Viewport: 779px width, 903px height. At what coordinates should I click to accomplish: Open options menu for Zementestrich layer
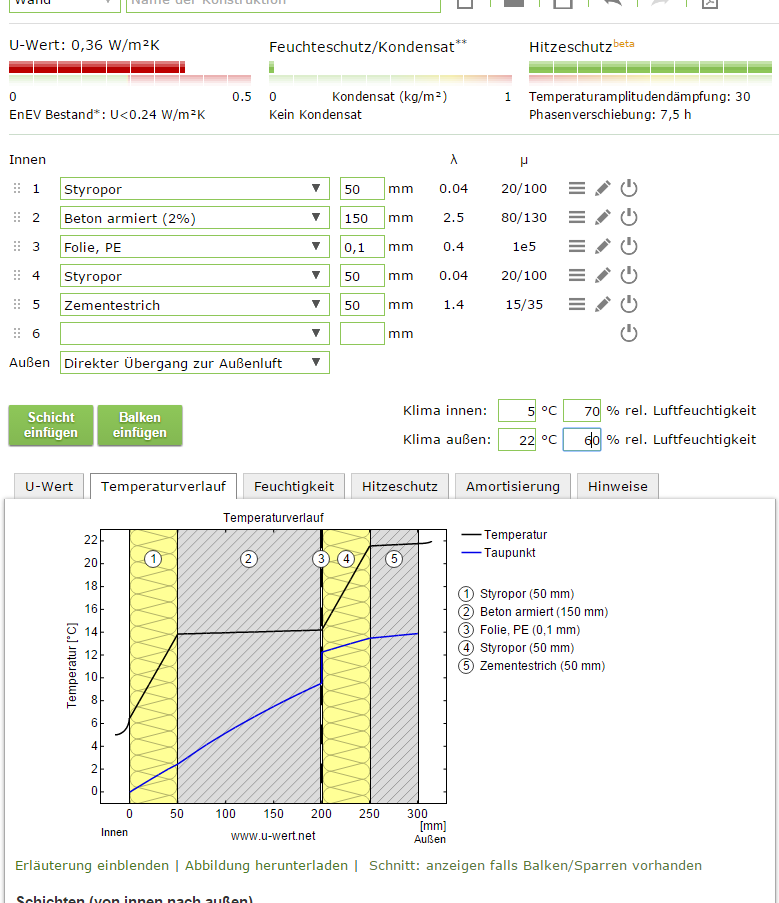(x=577, y=305)
